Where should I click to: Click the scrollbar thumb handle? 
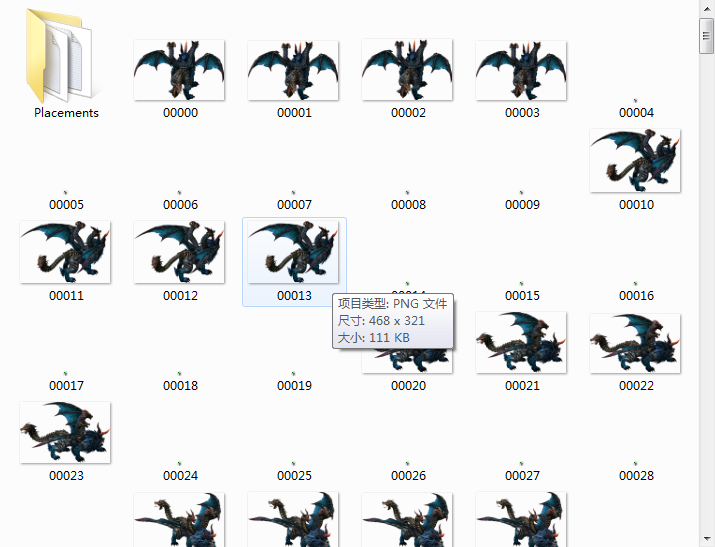[x=707, y=36]
